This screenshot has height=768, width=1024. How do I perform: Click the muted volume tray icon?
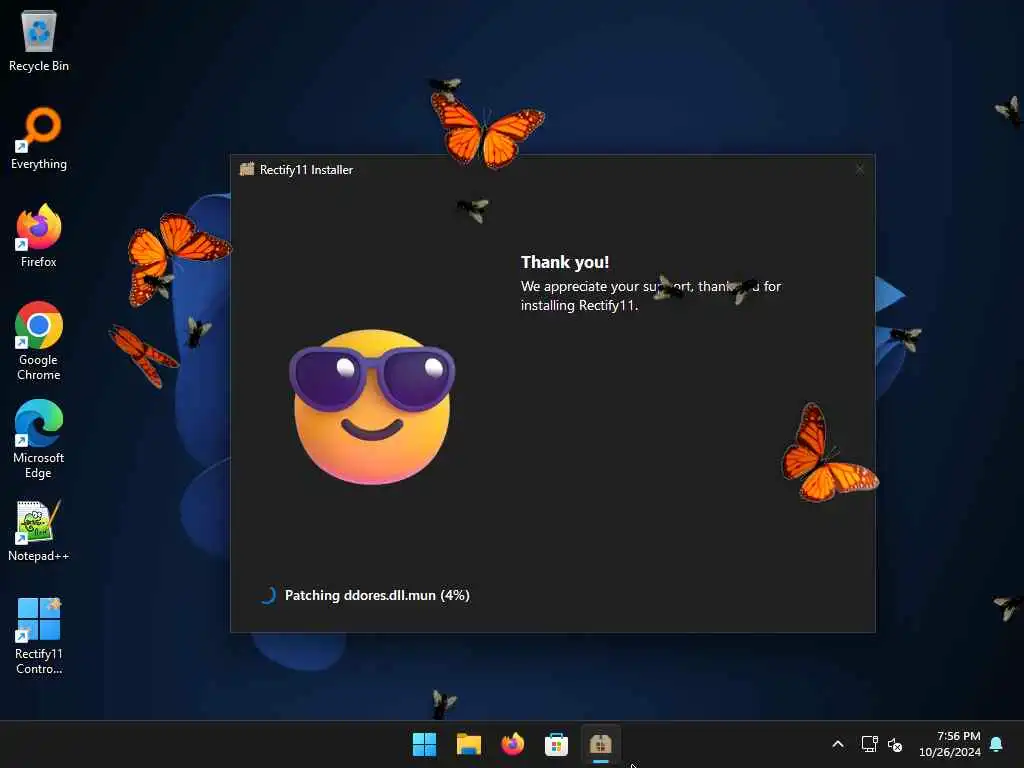click(x=895, y=744)
